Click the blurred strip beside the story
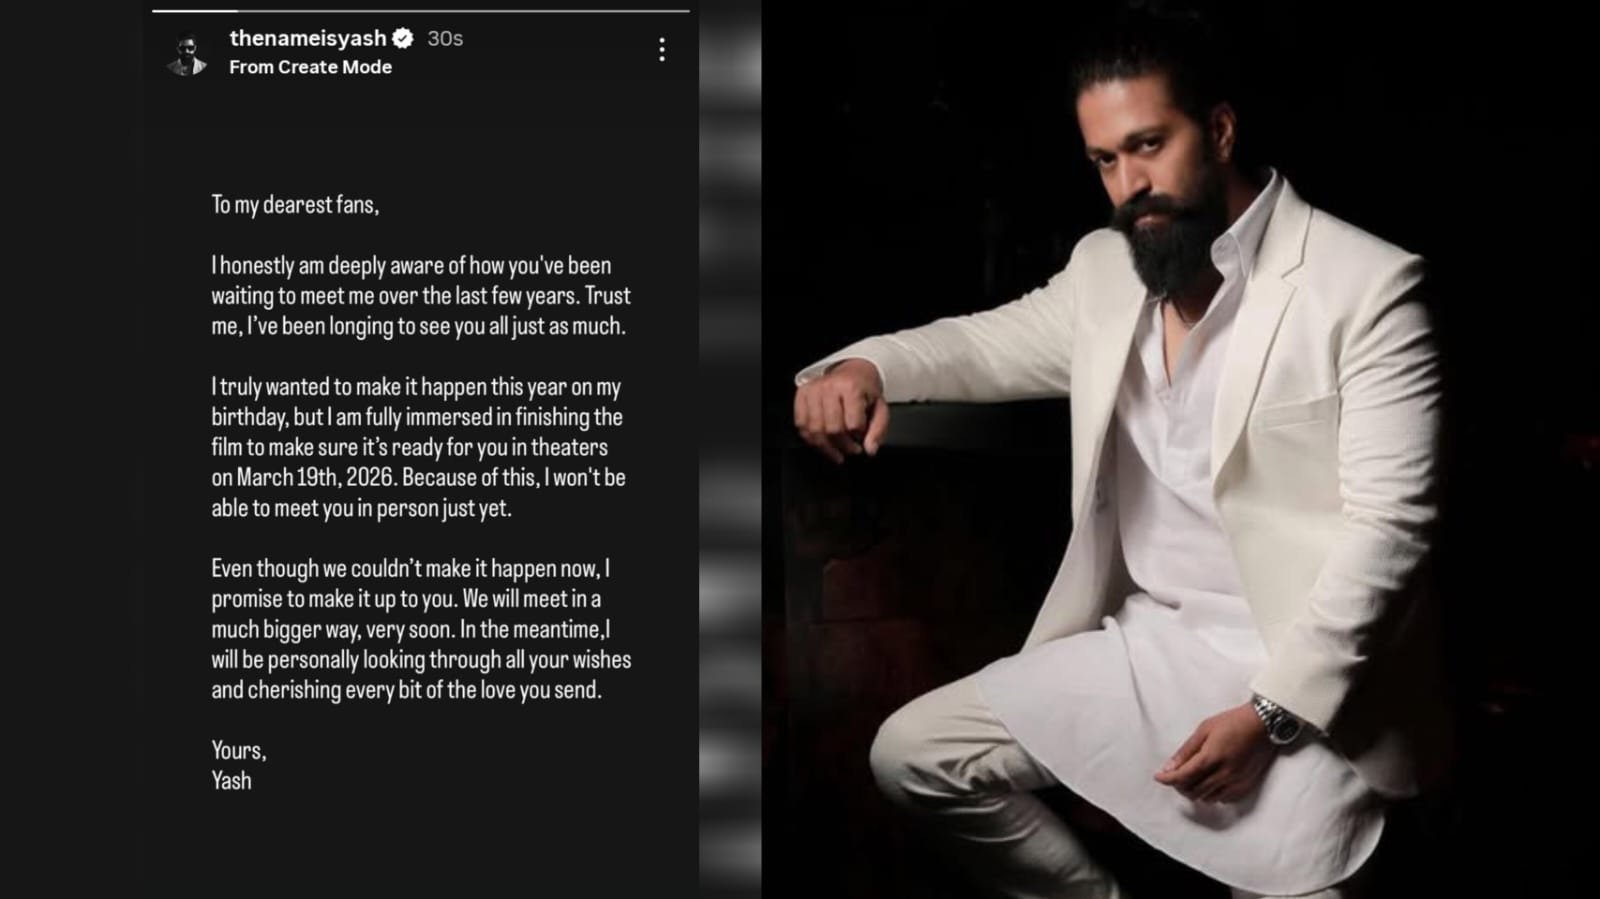 coord(730,450)
